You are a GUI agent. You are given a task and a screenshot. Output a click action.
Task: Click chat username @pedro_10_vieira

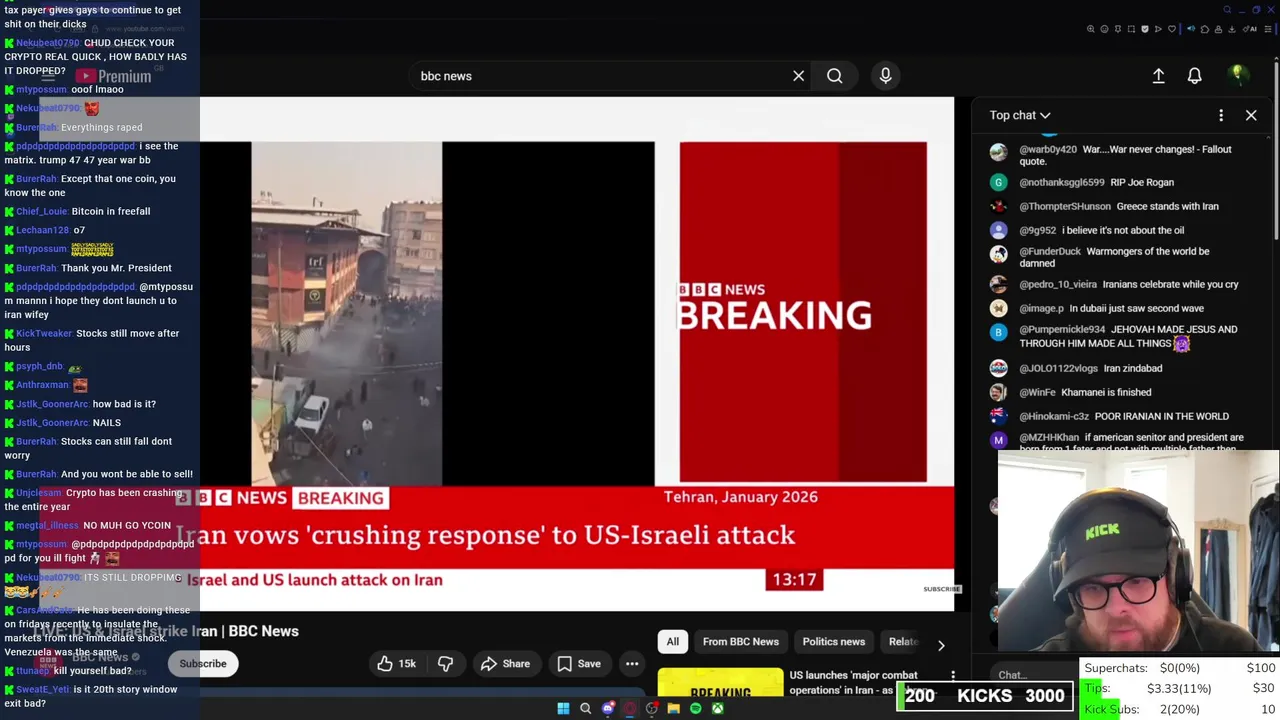[1058, 284]
